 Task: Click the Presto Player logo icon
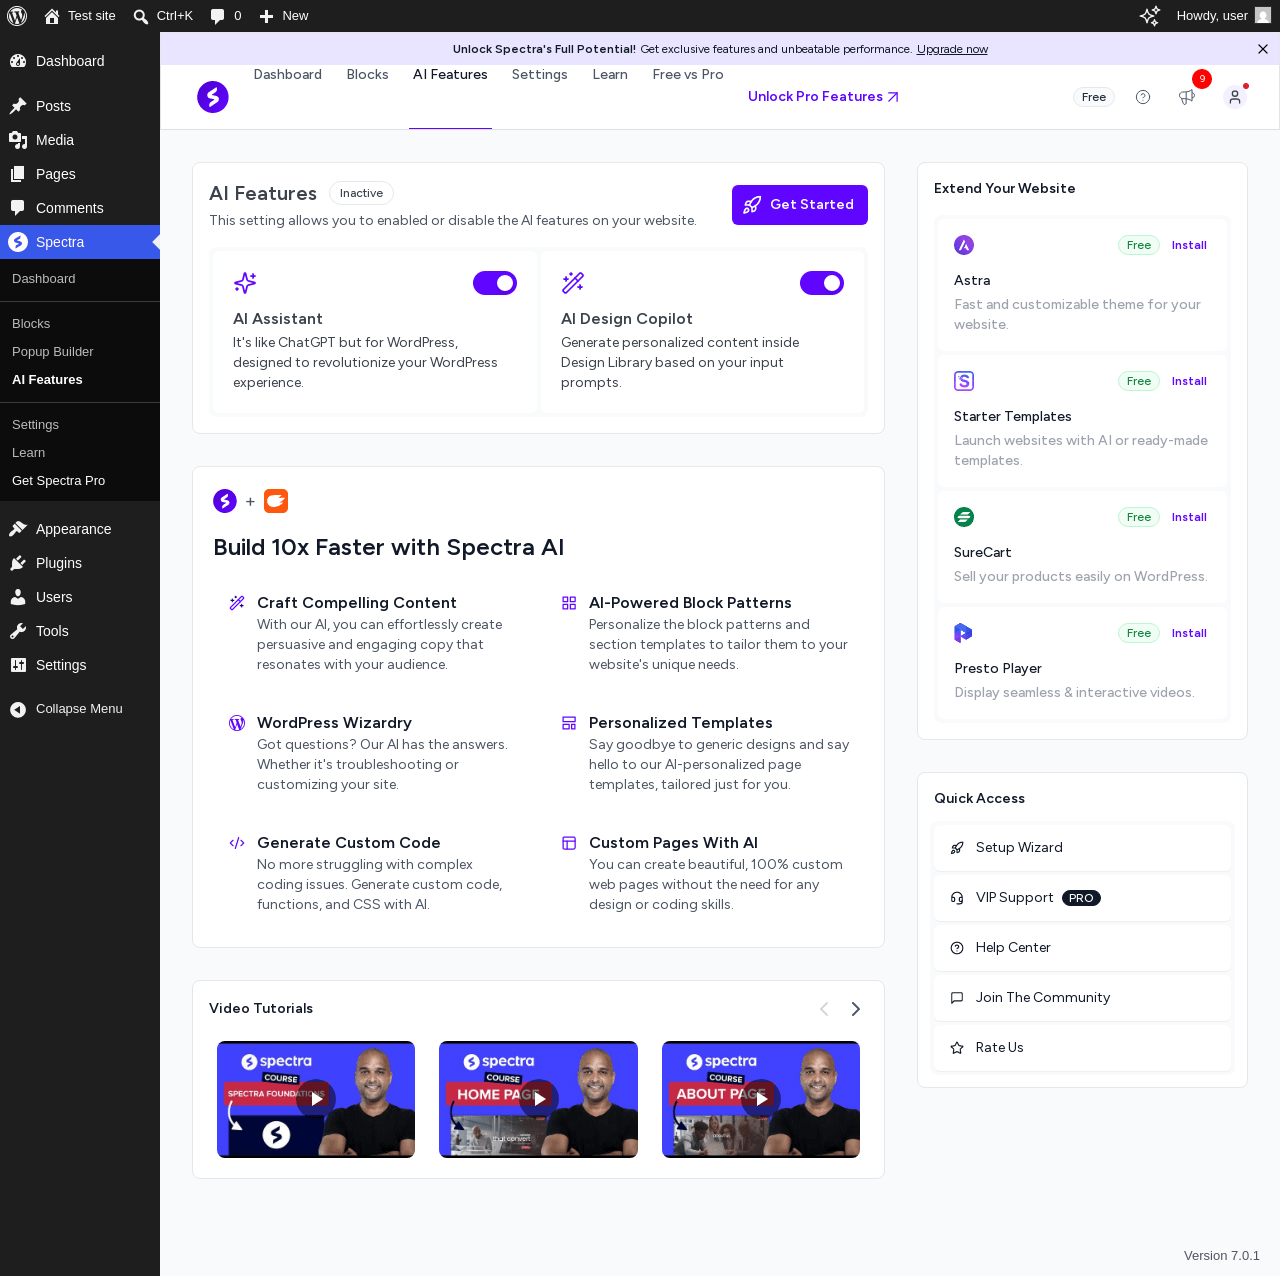click(x=964, y=633)
